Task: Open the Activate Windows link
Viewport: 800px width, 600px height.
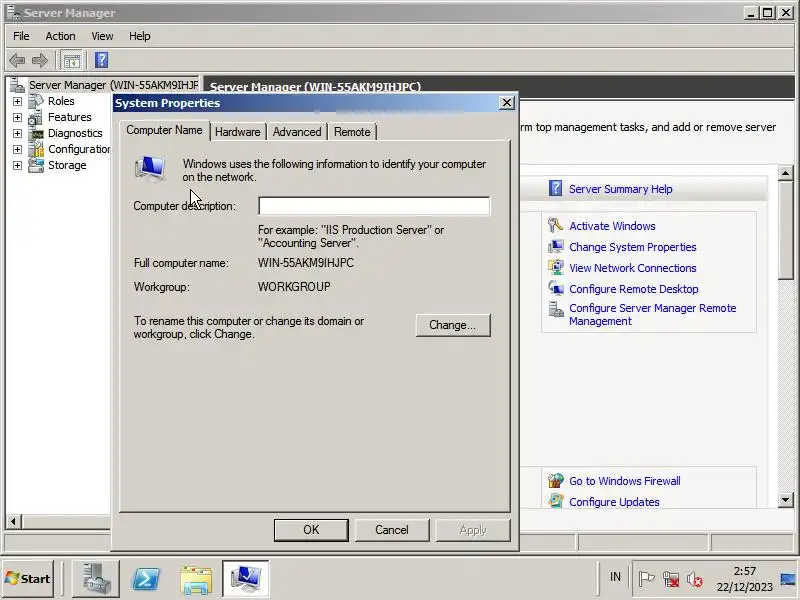Action: pos(612,226)
